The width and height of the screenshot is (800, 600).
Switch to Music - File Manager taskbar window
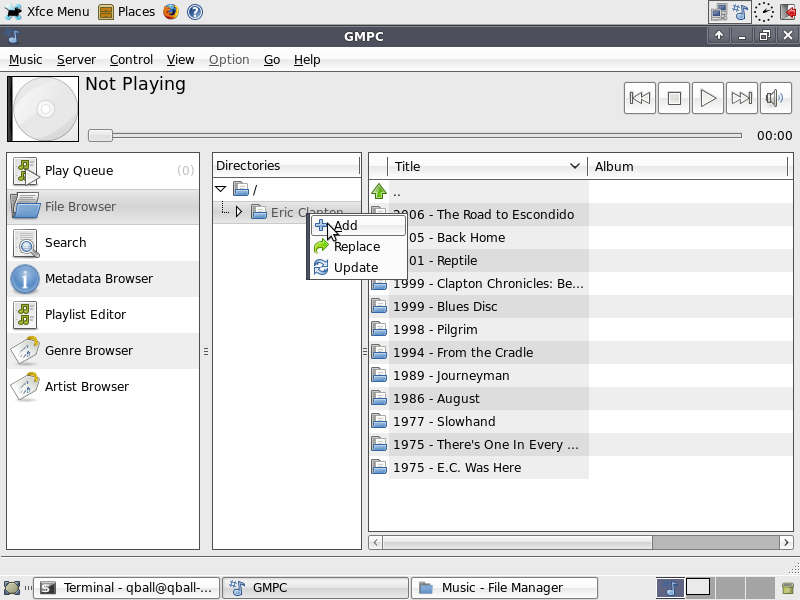coord(505,588)
